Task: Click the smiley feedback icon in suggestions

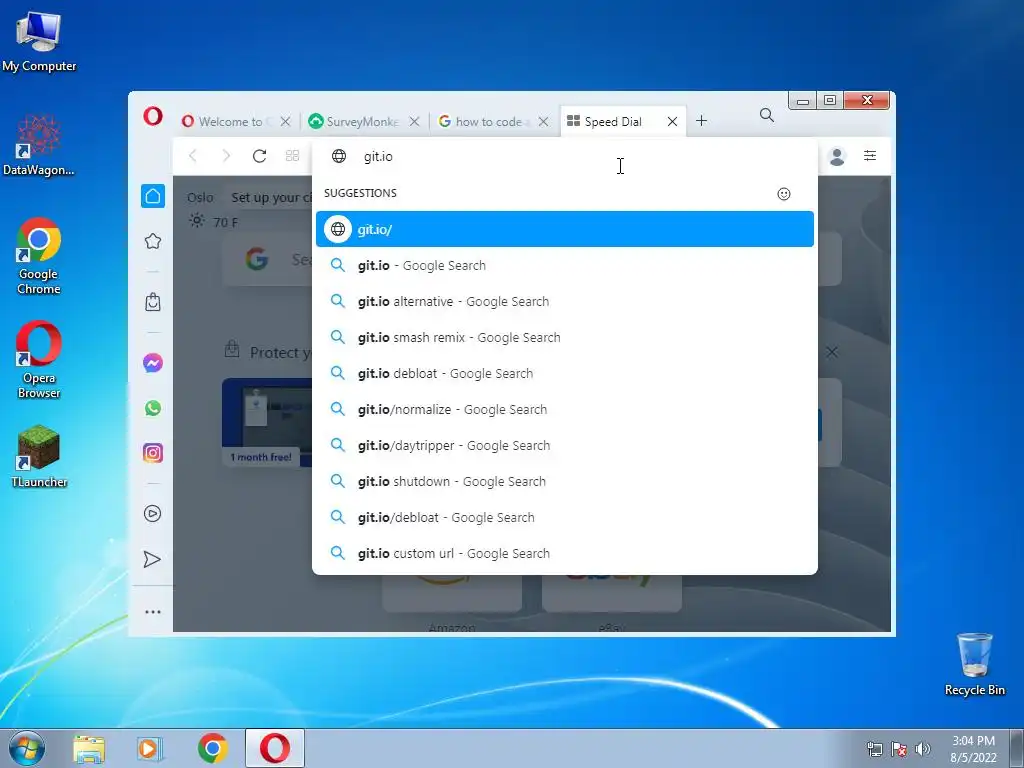Action: 784,194
